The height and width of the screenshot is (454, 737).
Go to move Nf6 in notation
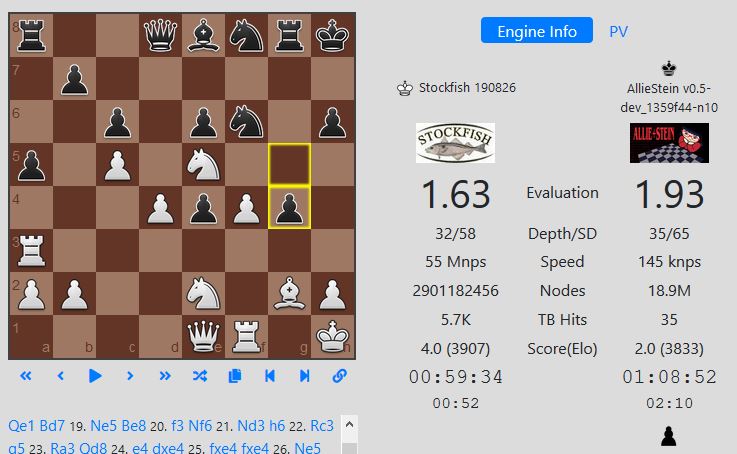pos(200,426)
